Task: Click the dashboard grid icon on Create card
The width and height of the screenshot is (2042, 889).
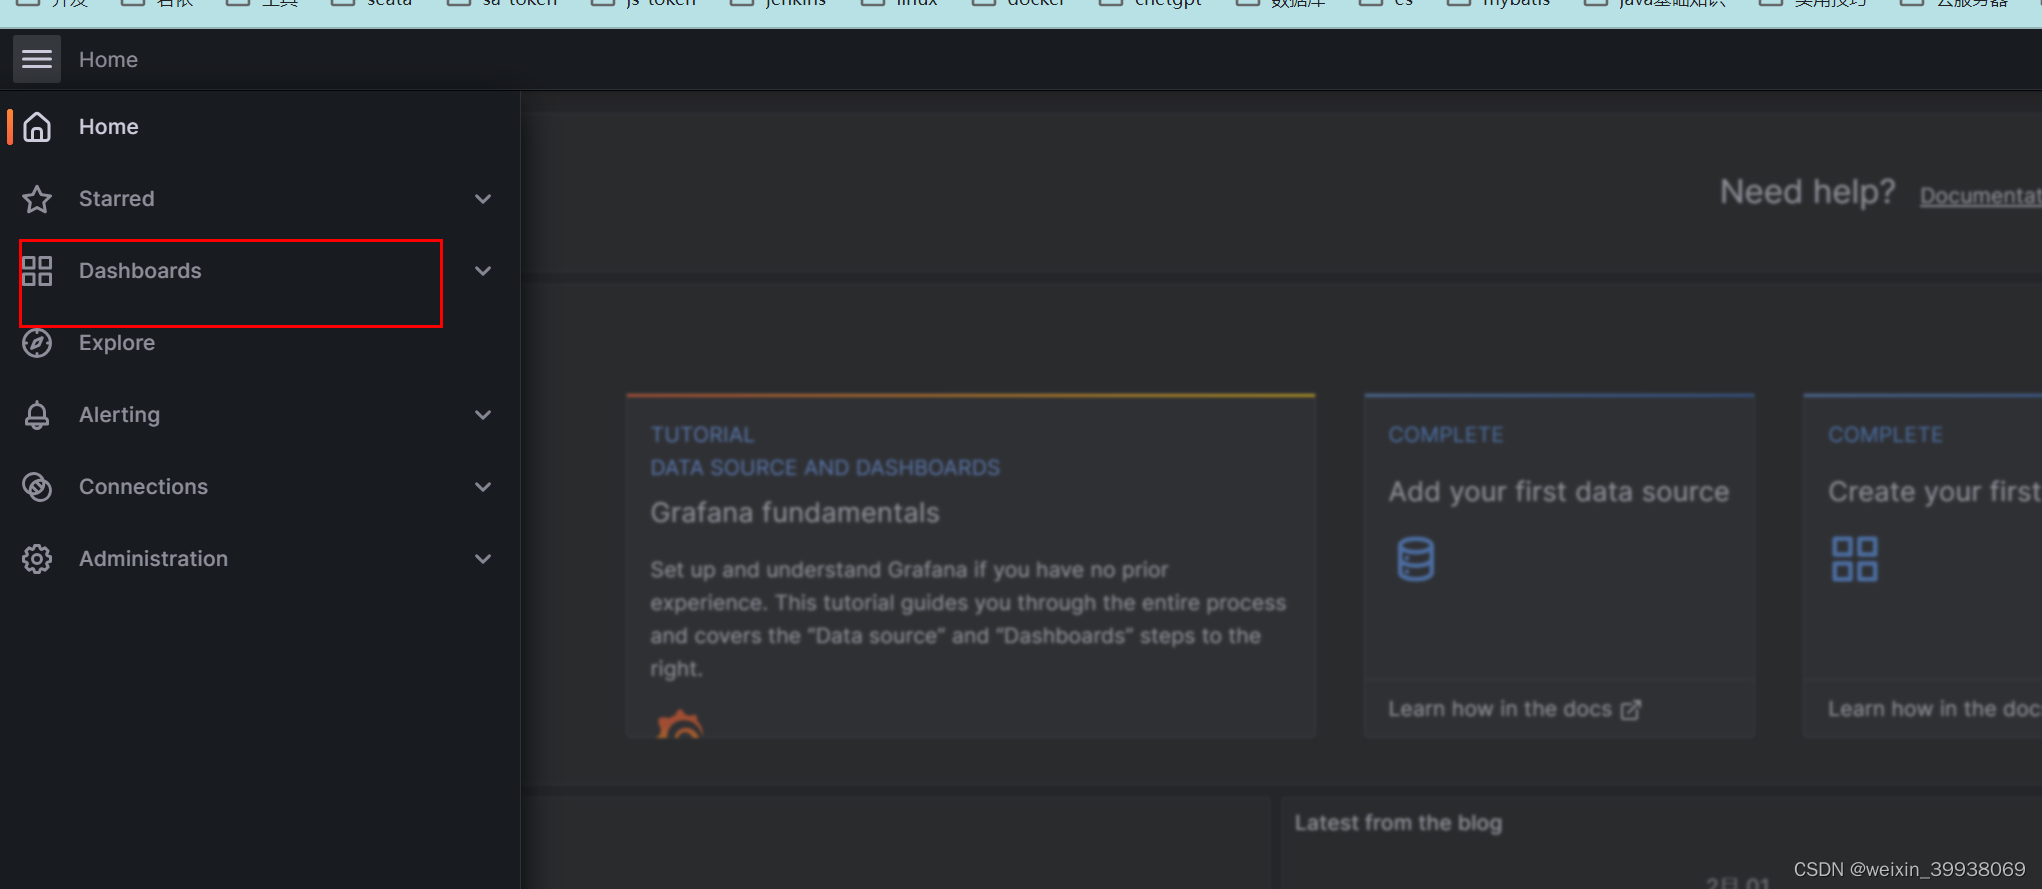Action: (1854, 559)
